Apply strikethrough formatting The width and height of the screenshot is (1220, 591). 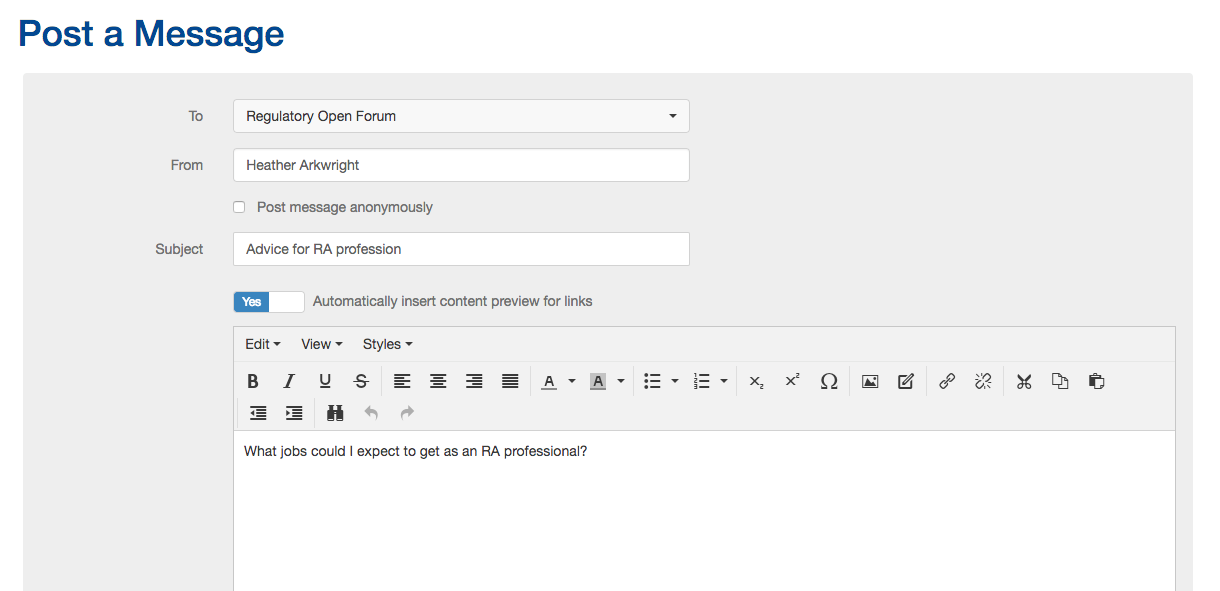click(361, 381)
